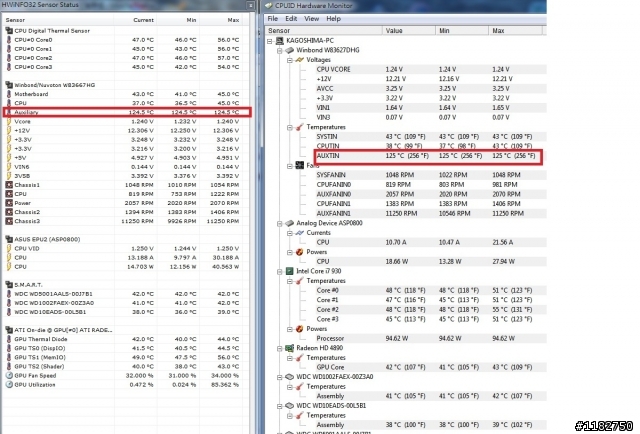The height and width of the screenshot is (434, 640).
Task: Click the Powers icon under Analog Device
Action: 300,252
